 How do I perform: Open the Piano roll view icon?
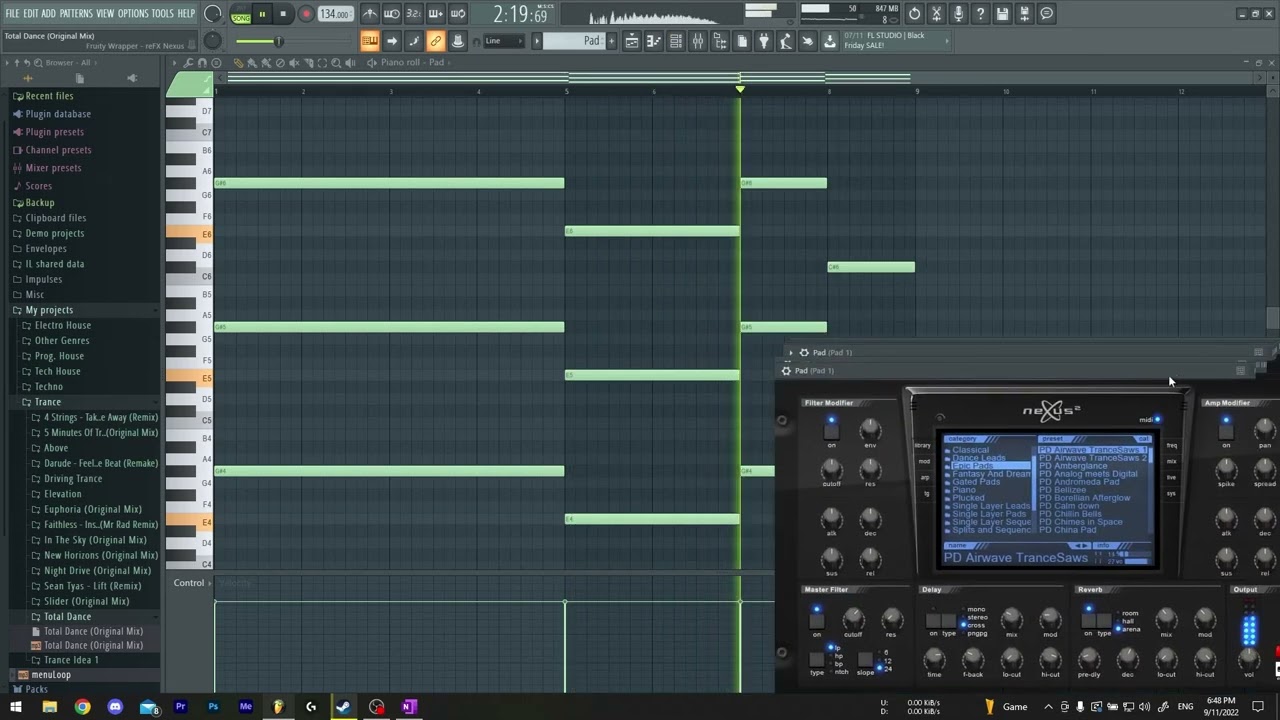click(654, 41)
